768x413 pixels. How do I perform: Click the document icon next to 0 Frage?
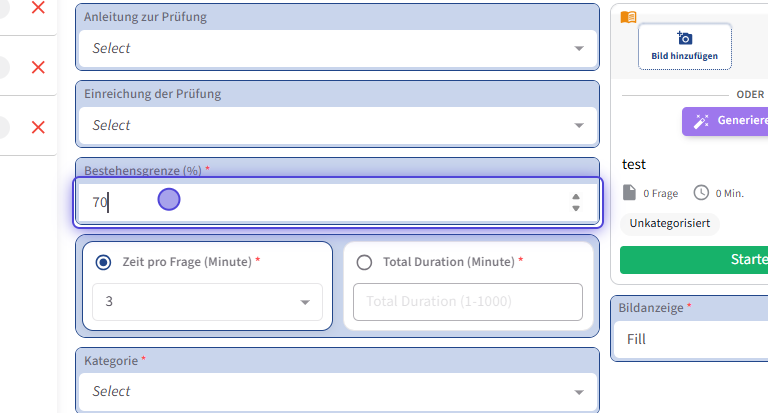(629, 192)
